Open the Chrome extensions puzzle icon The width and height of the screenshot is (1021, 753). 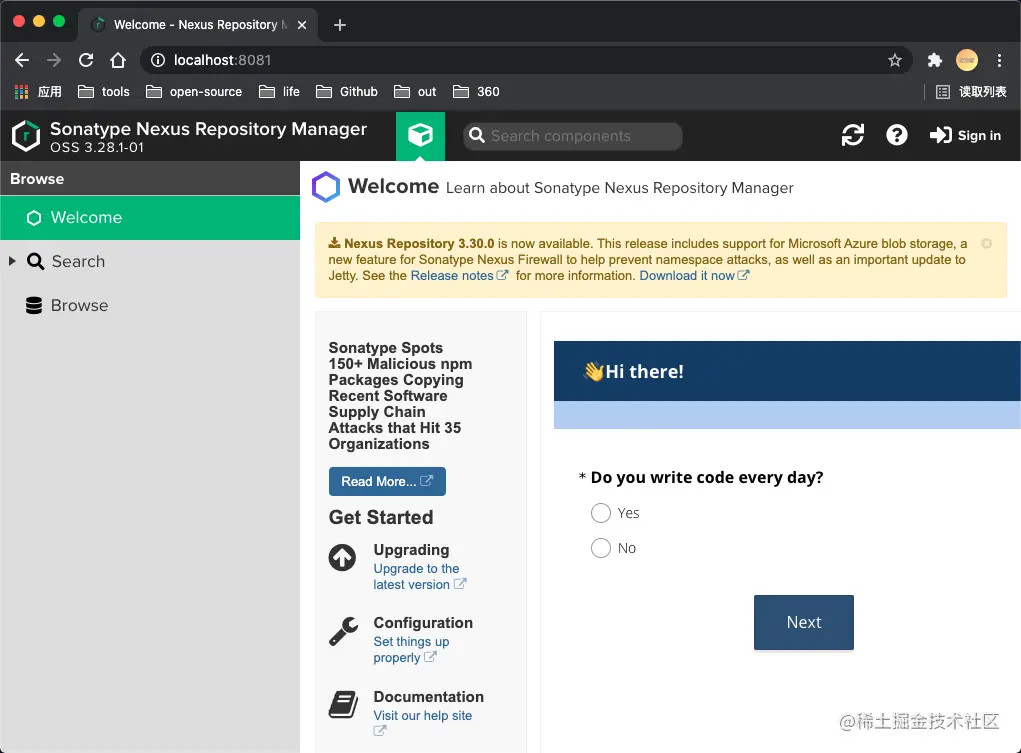pos(935,60)
